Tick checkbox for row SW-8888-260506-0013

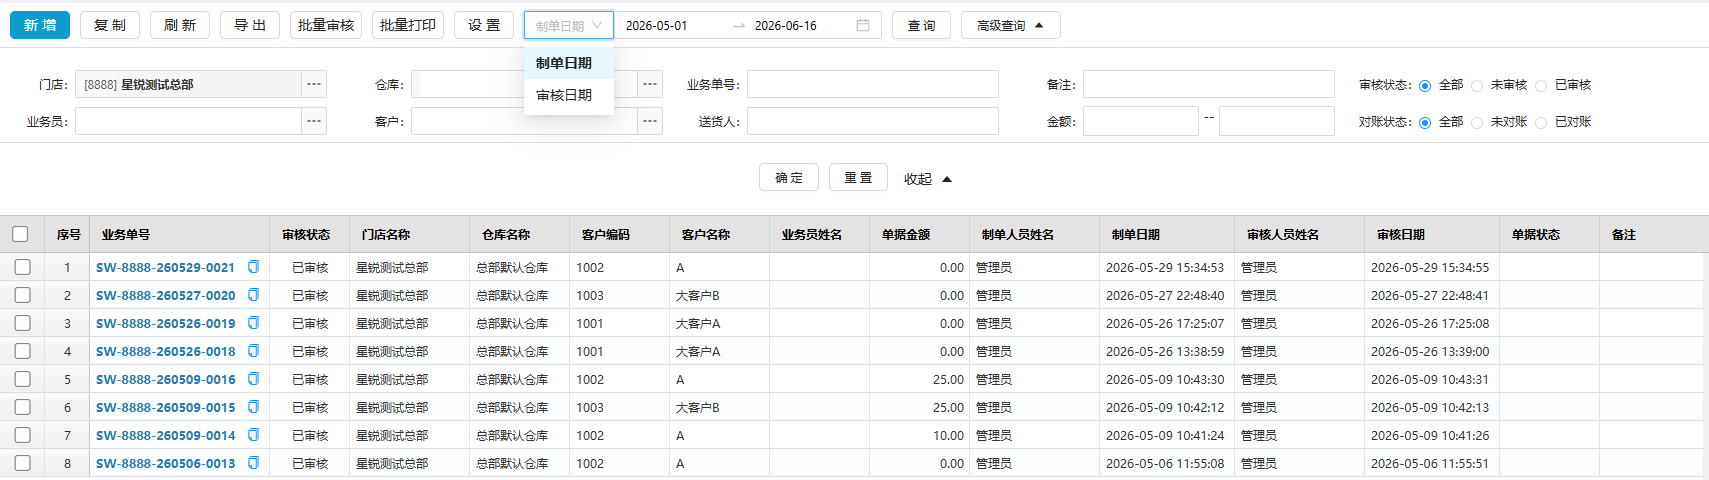pos(22,463)
